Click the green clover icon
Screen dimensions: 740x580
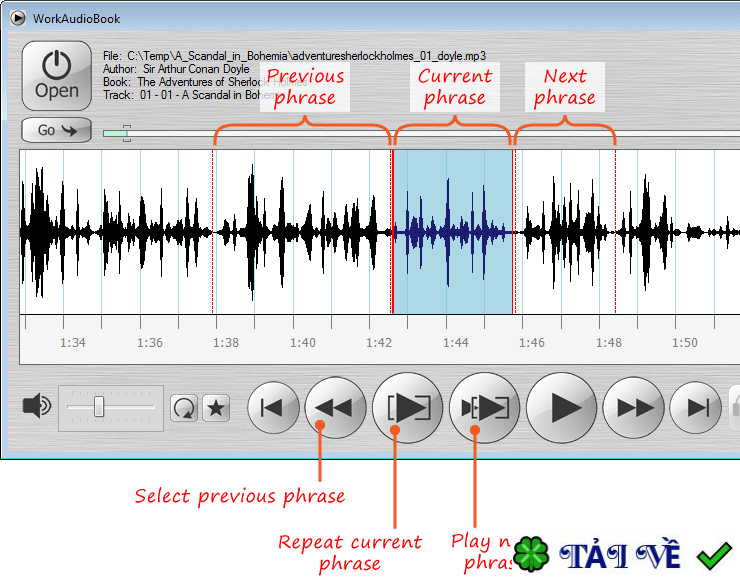[x=531, y=555]
